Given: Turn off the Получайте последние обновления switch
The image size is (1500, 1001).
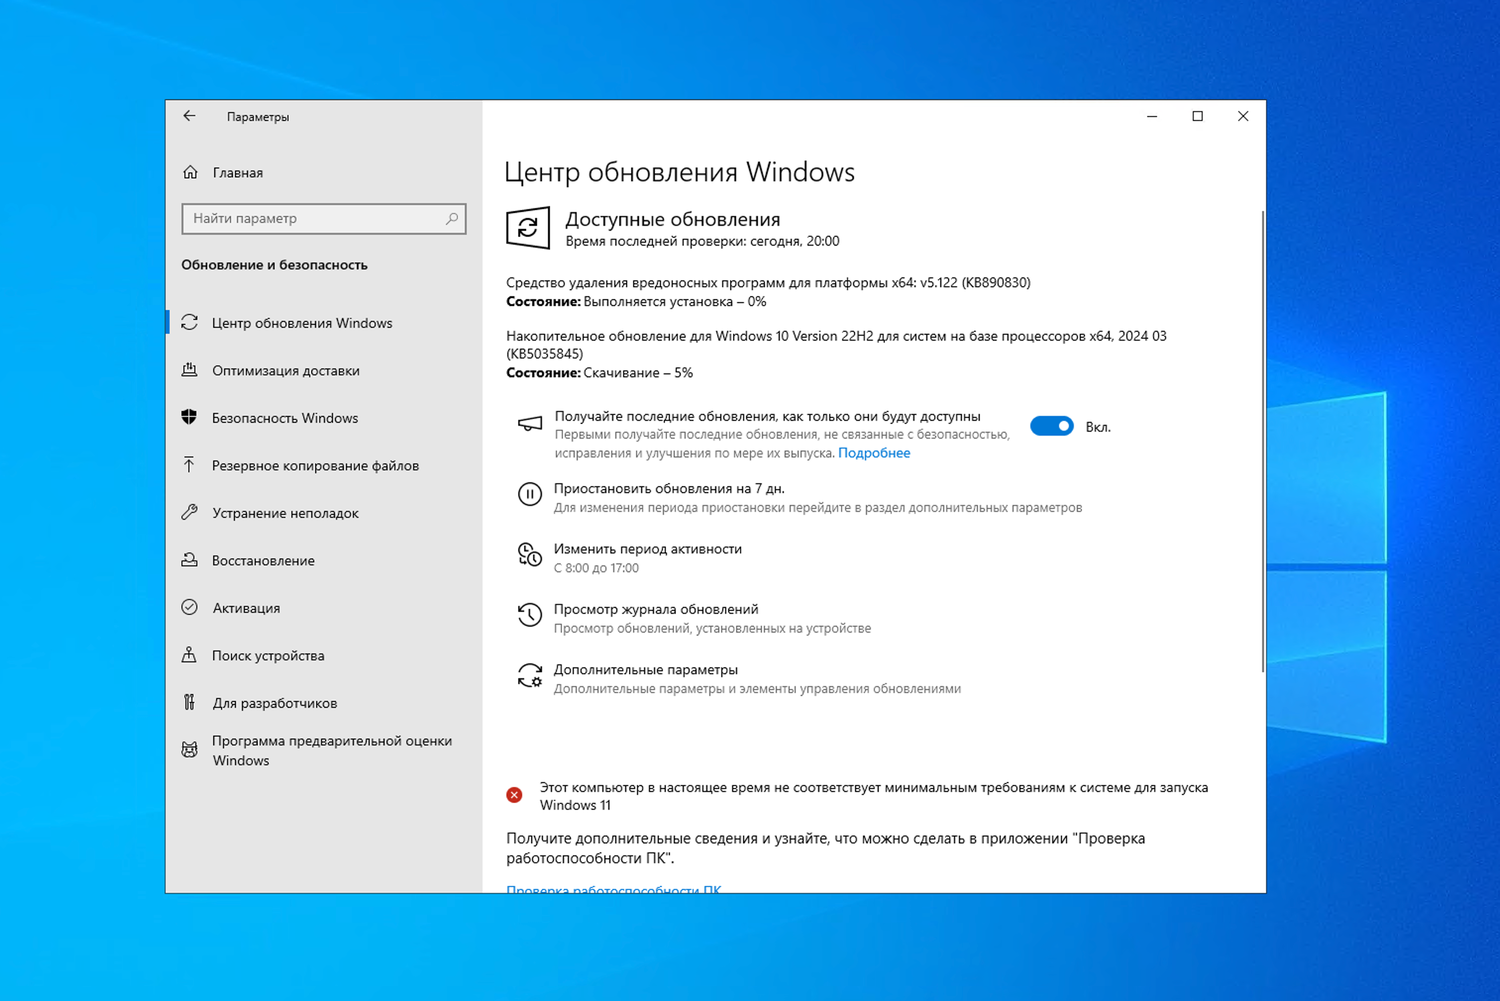Looking at the screenshot, I should pos(1052,426).
